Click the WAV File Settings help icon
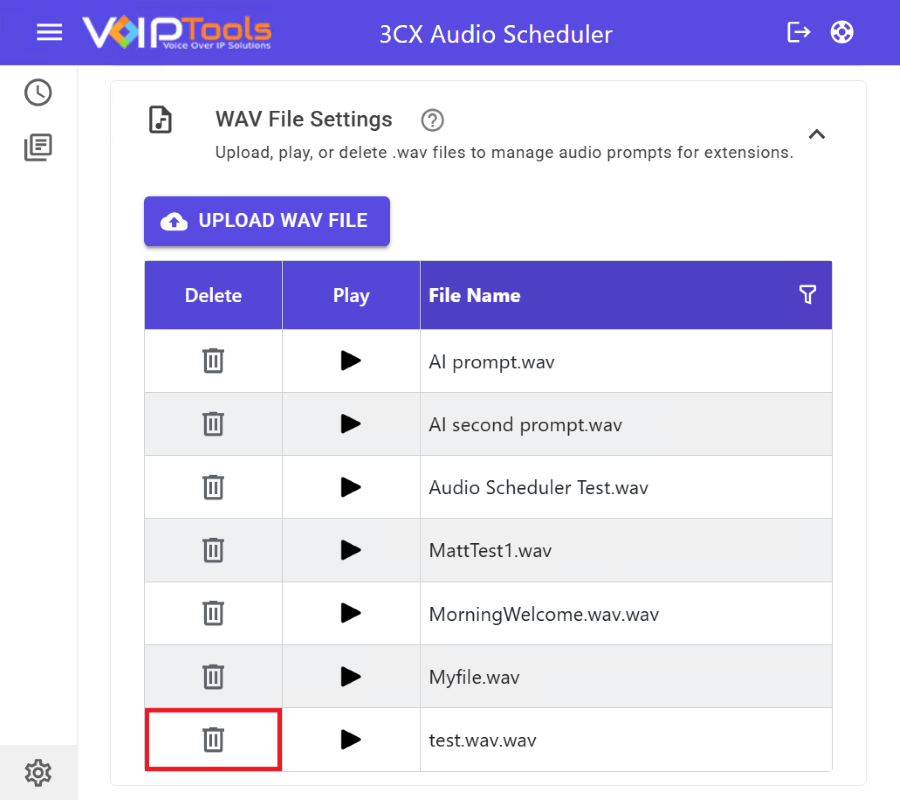 (x=432, y=120)
